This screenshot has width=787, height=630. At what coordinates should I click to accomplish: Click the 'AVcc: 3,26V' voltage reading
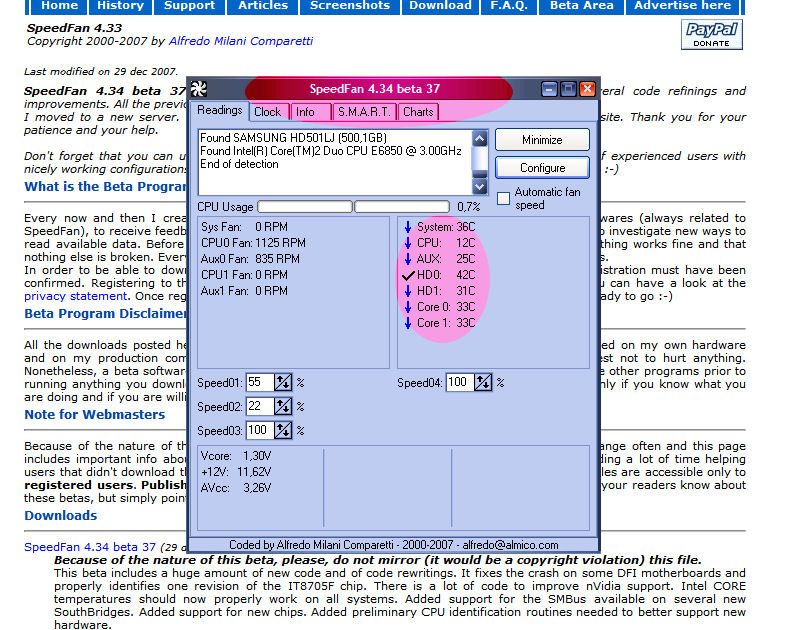235,488
